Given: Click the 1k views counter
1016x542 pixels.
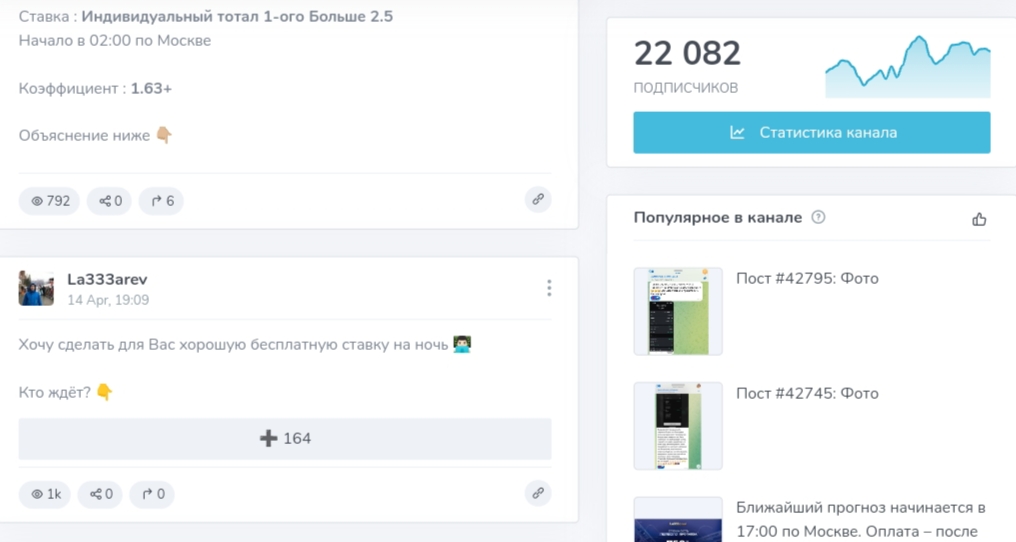Looking at the screenshot, I should click(x=45, y=494).
